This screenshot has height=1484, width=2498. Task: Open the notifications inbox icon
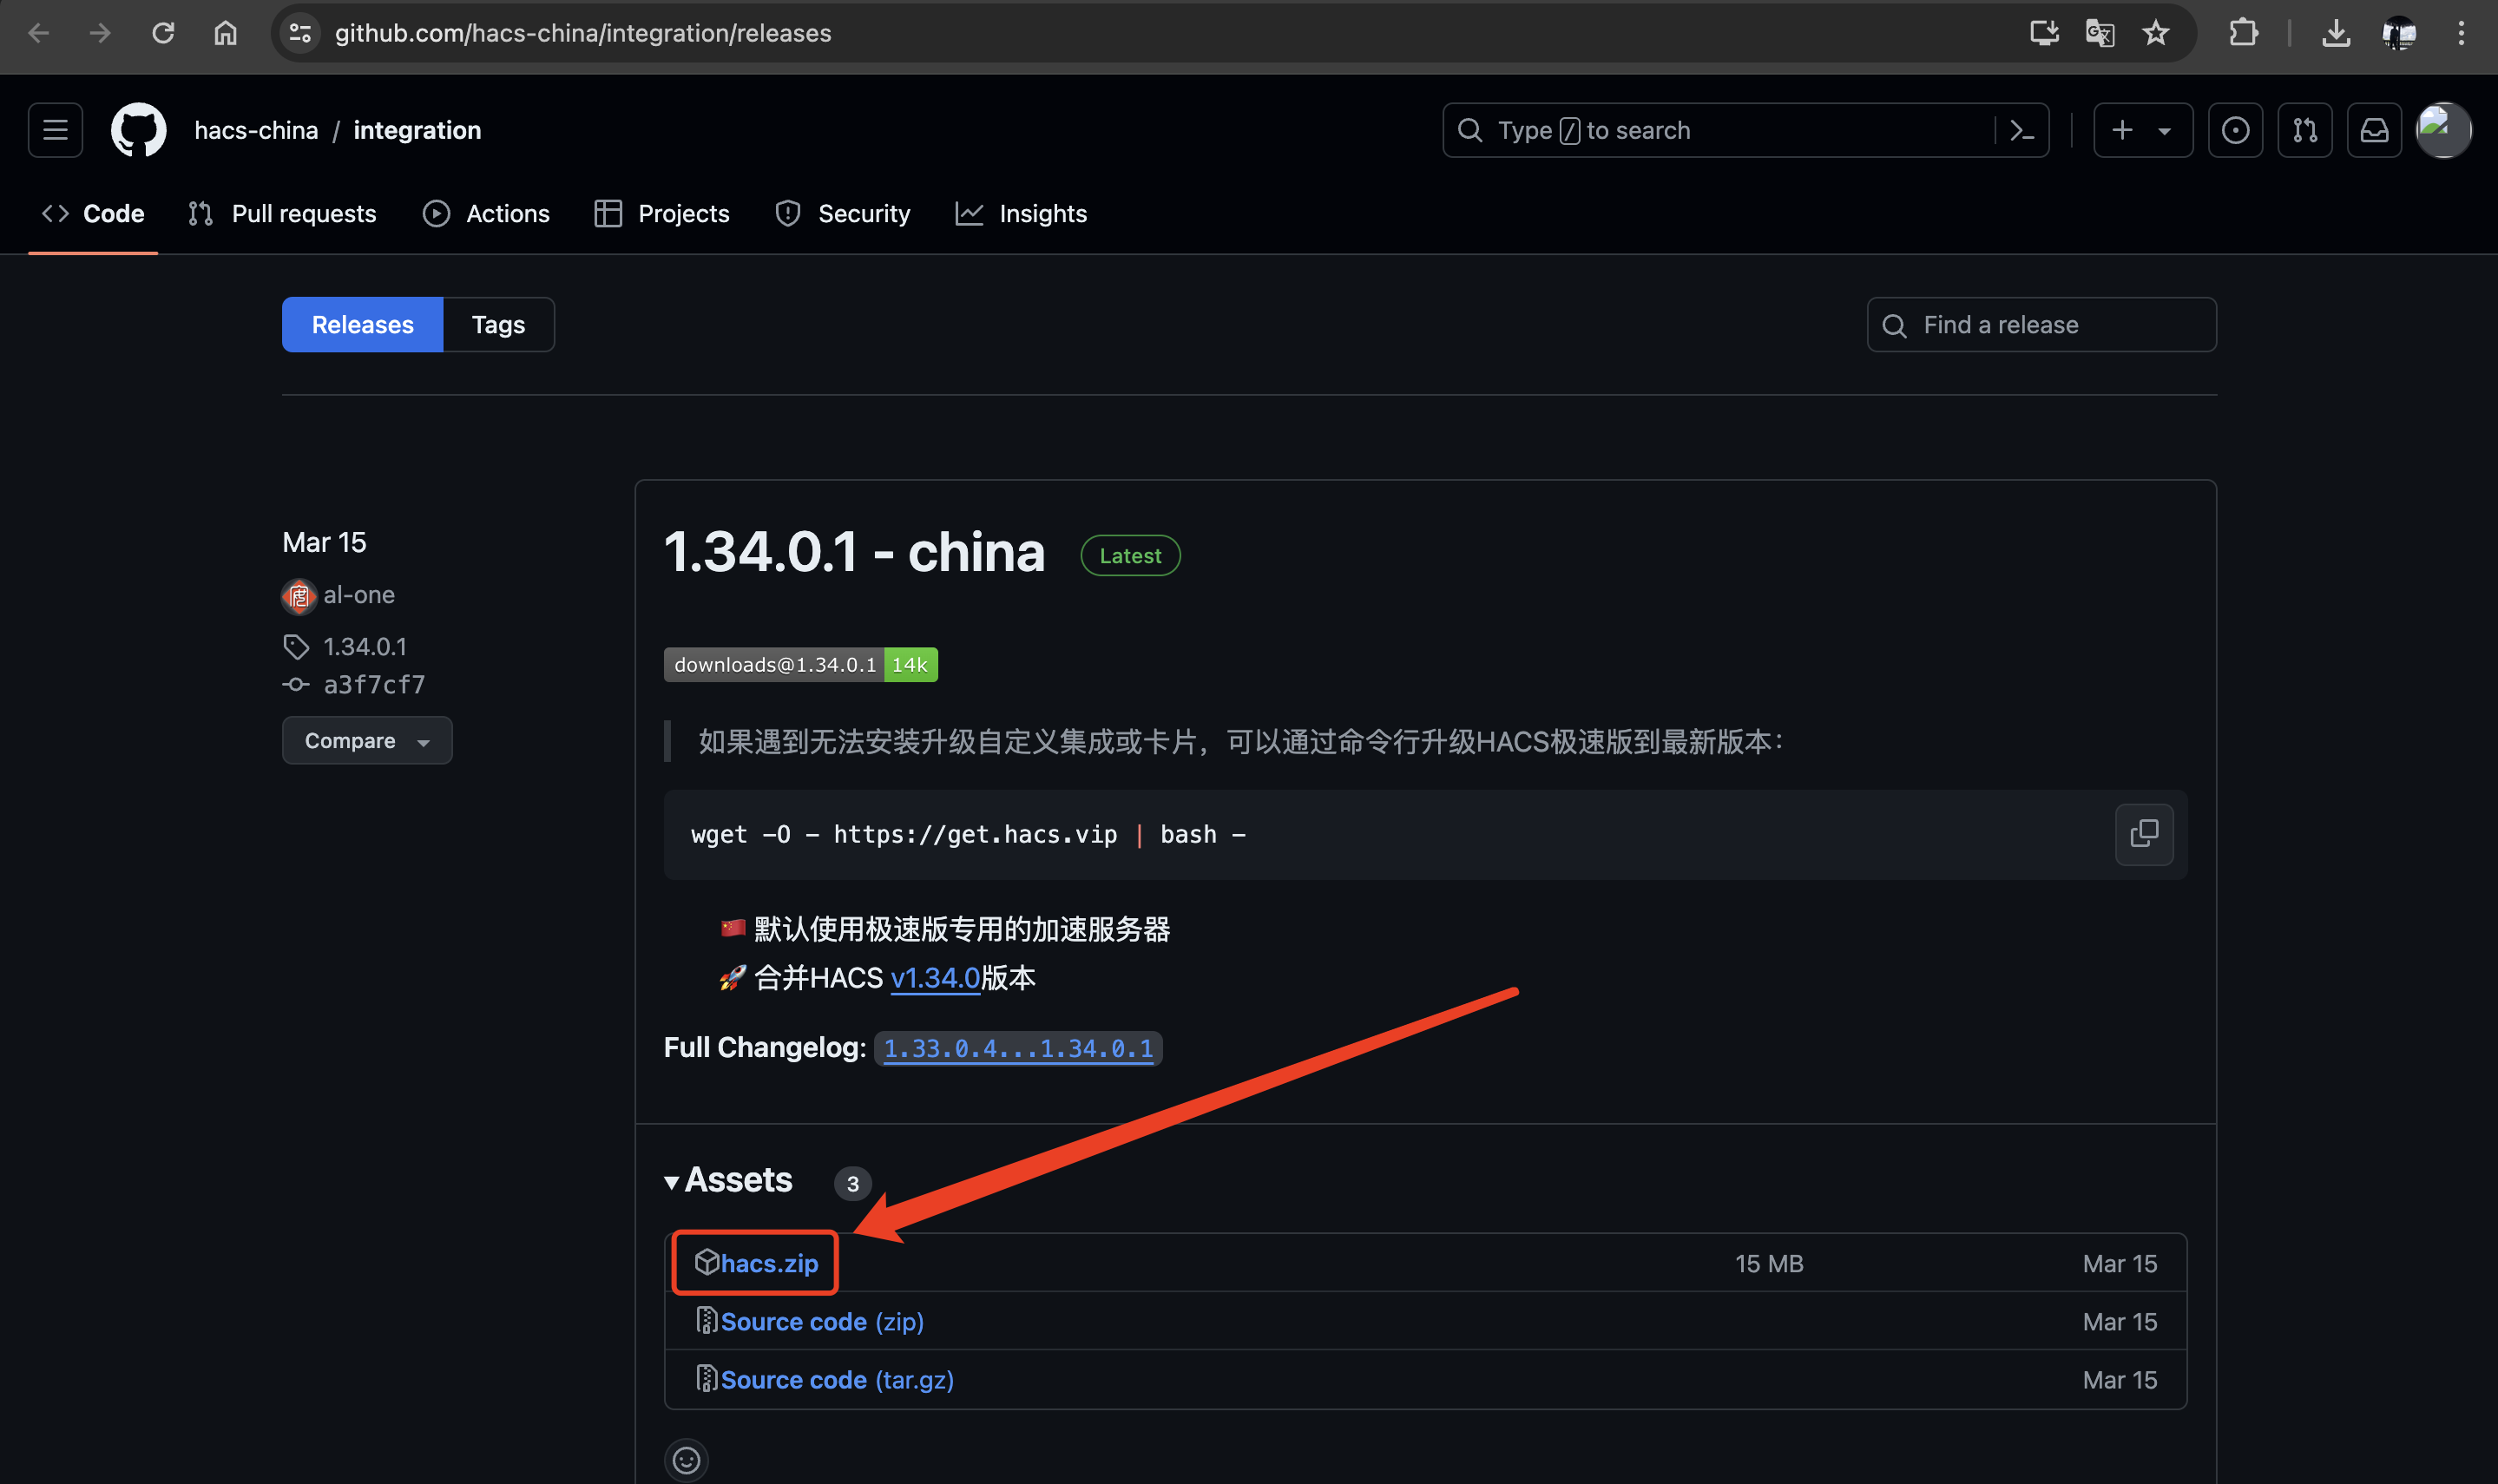(2374, 130)
